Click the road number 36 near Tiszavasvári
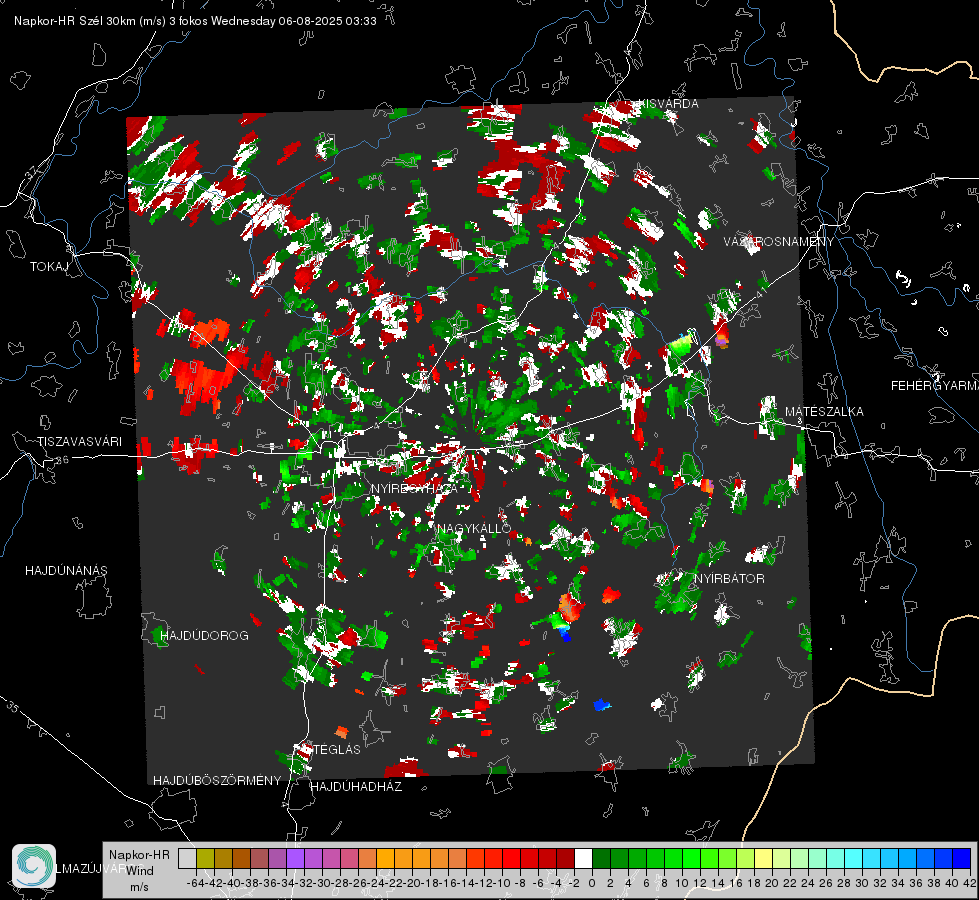Screen dimensions: 979x900 pos(62,460)
